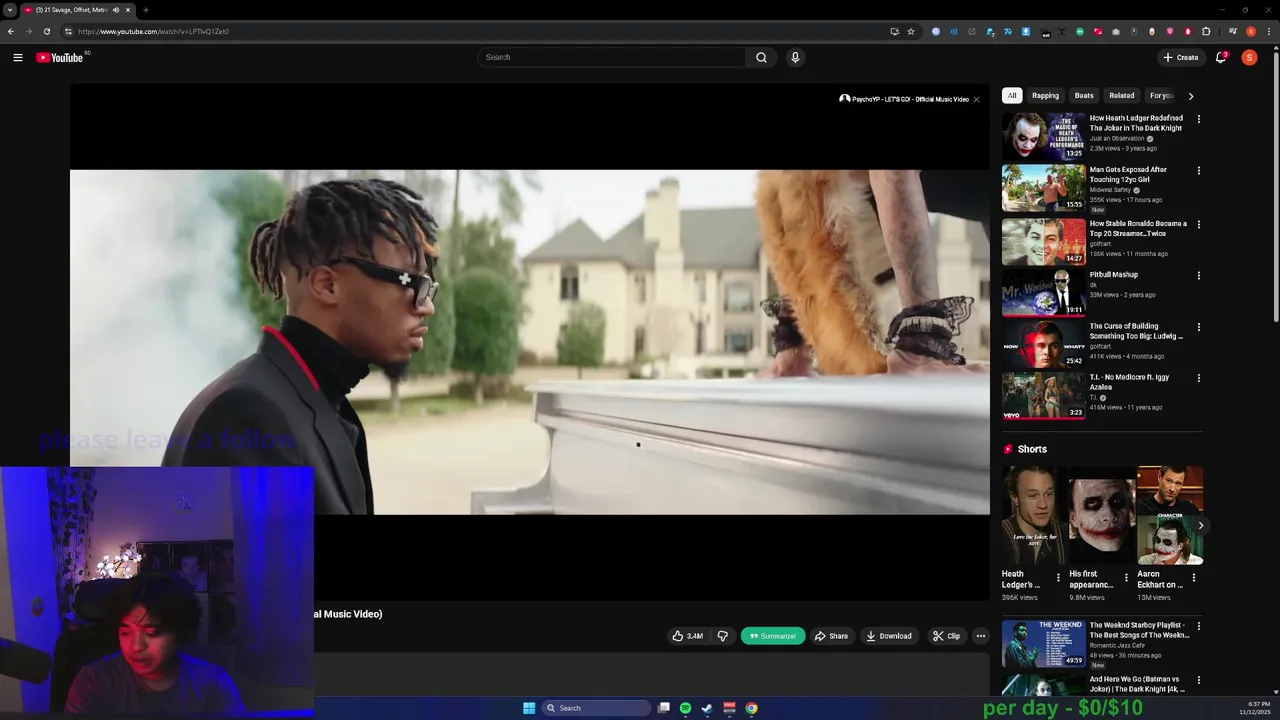Screen dimensions: 1280x720
Task: Click the Windows taskbar search box
Action: pyautogui.click(x=597, y=708)
